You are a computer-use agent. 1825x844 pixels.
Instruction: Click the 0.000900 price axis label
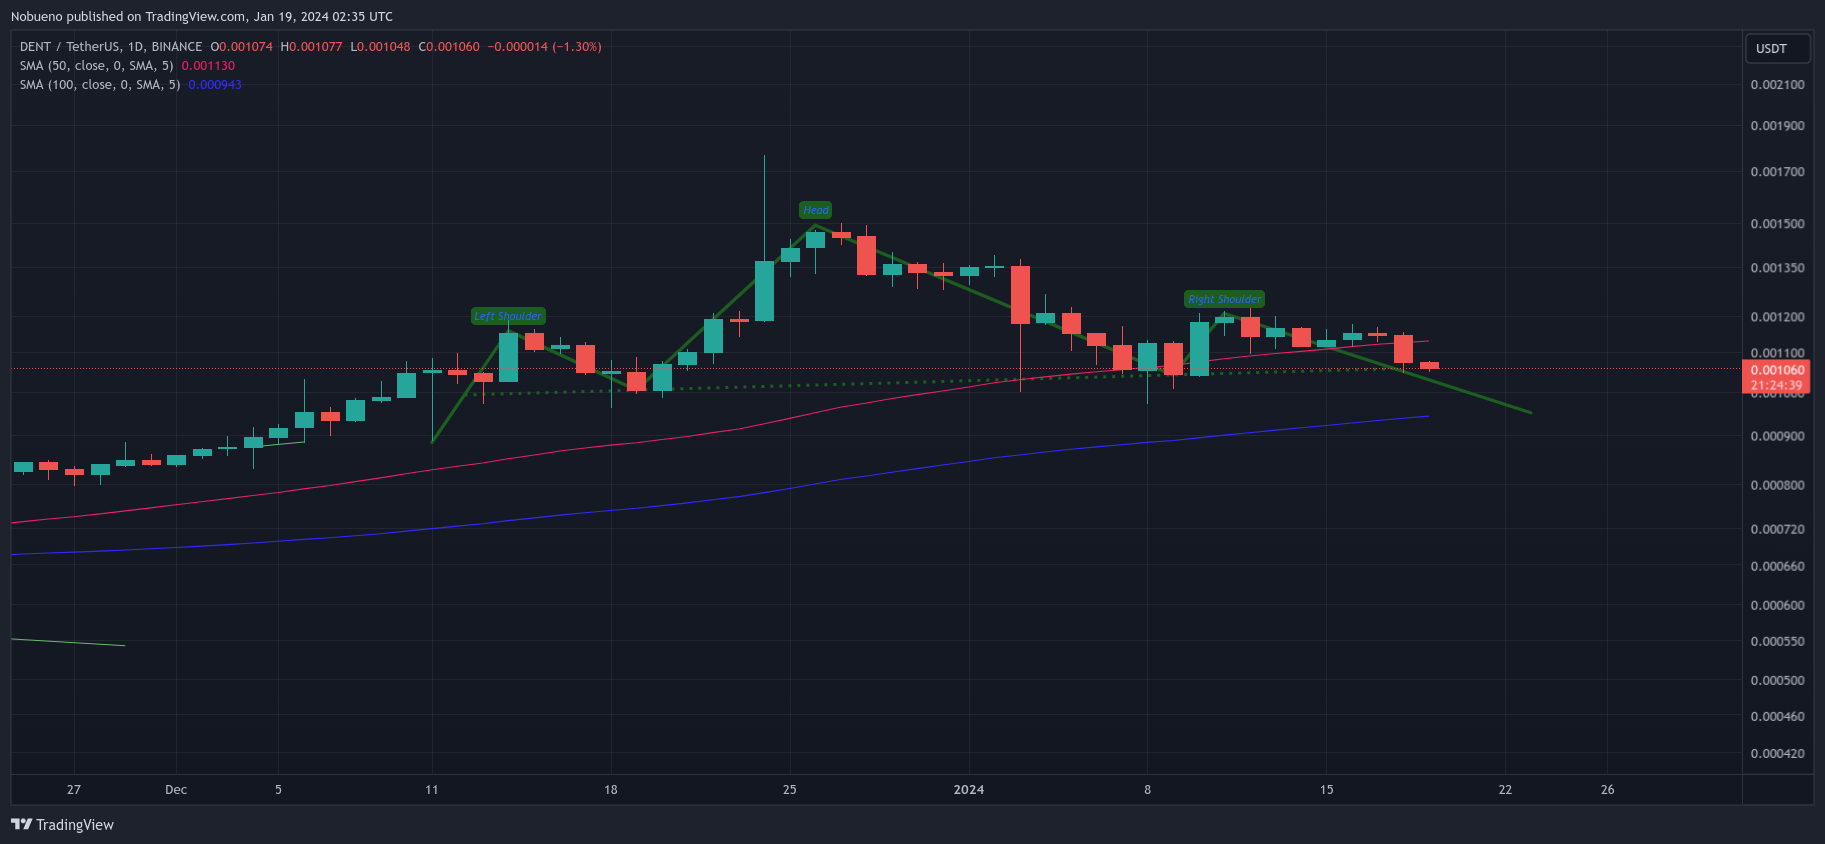click(1777, 437)
